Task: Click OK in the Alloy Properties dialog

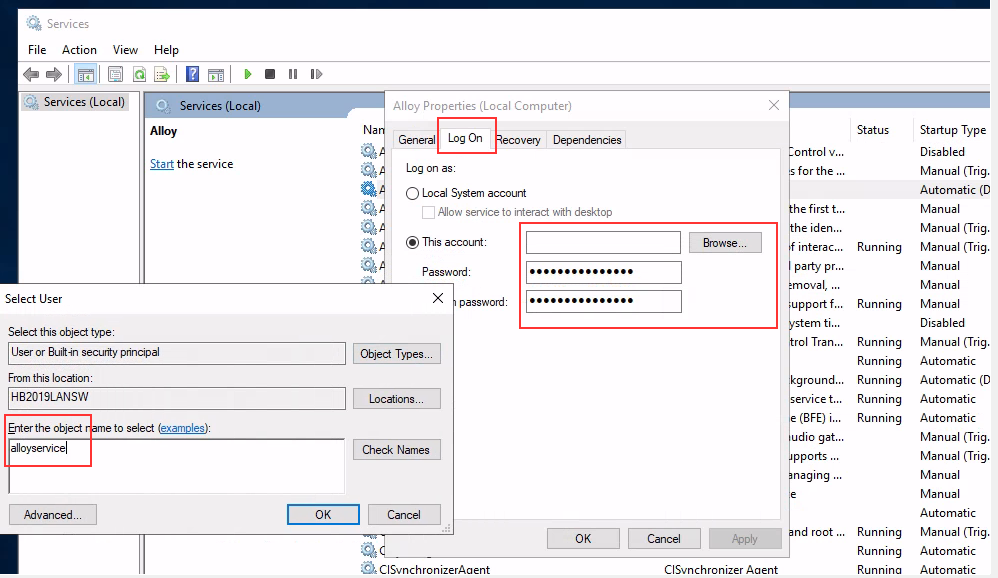Action: click(x=583, y=539)
